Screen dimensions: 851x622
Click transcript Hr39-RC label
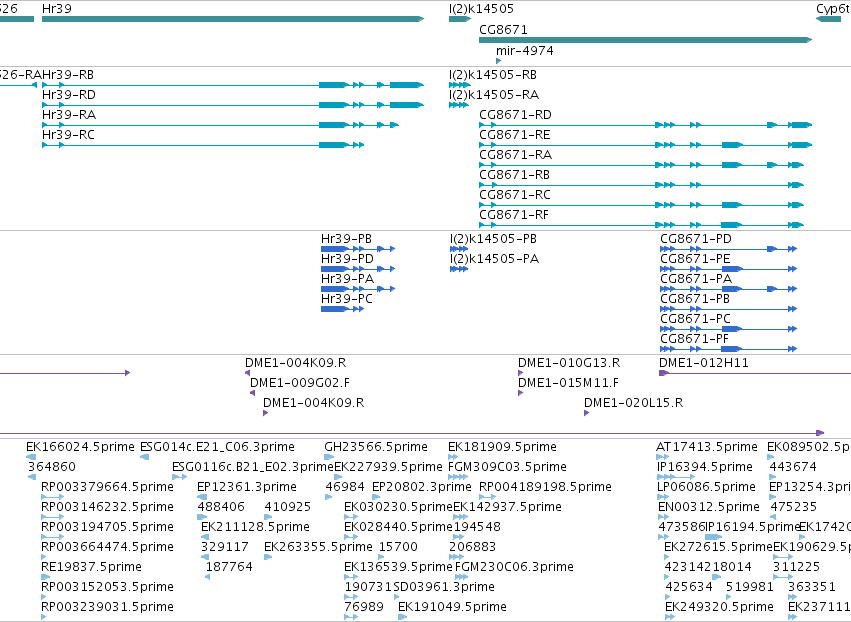pyautogui.click(x=68, y=135)
